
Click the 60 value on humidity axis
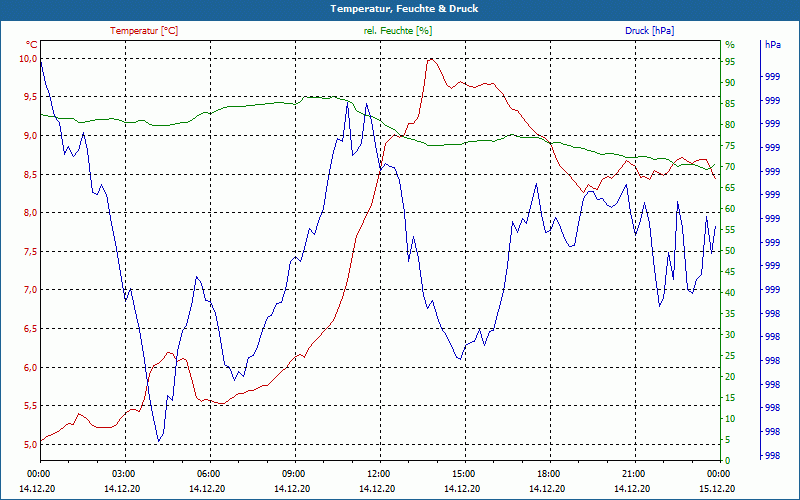pyautogui.click(x=730, y=209)
